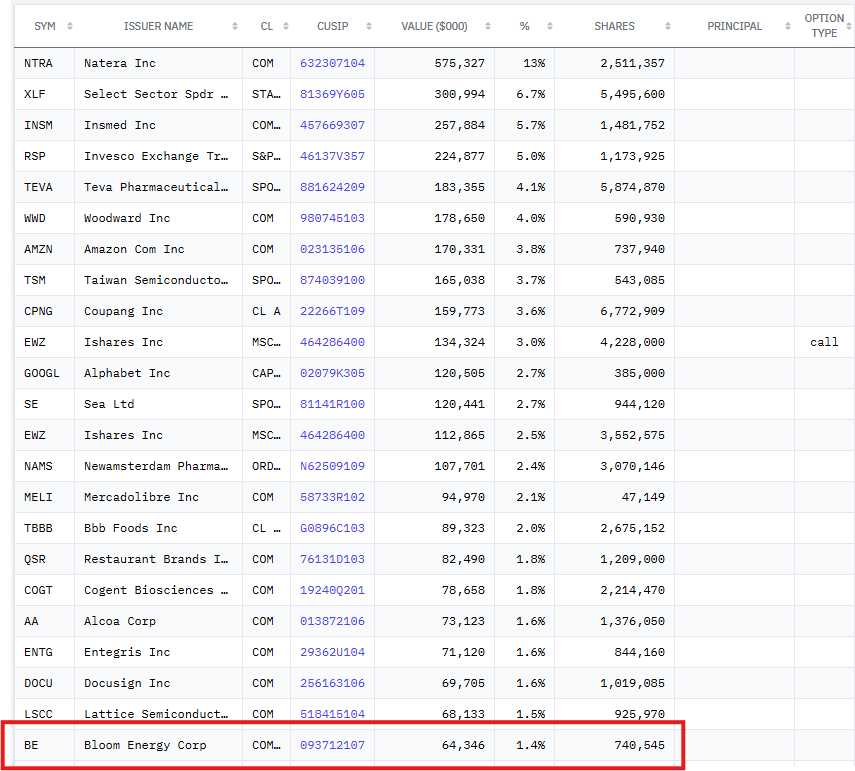855x771 pixels.
Task: Click the SHARES header label
Action: (x=614, y=26)
